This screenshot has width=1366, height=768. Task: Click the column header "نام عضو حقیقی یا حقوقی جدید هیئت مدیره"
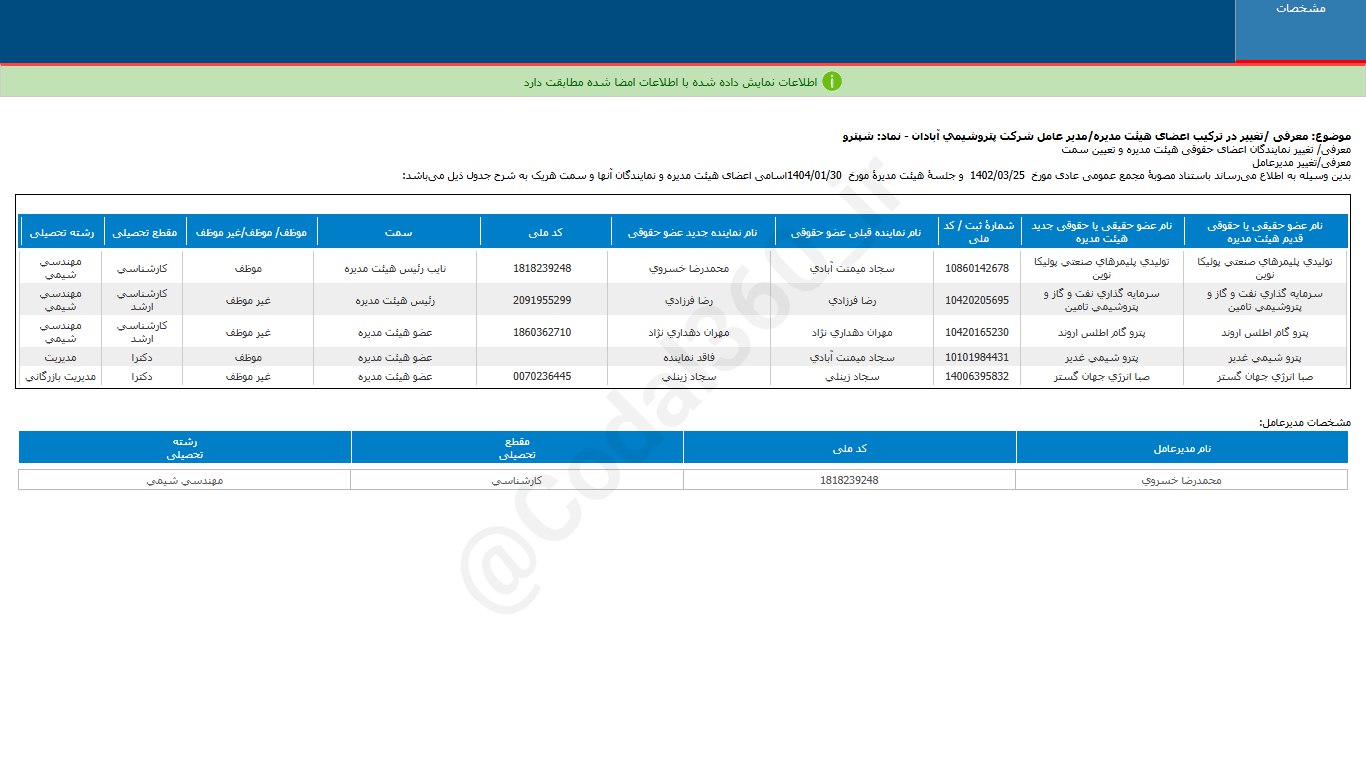(1101, 232)
